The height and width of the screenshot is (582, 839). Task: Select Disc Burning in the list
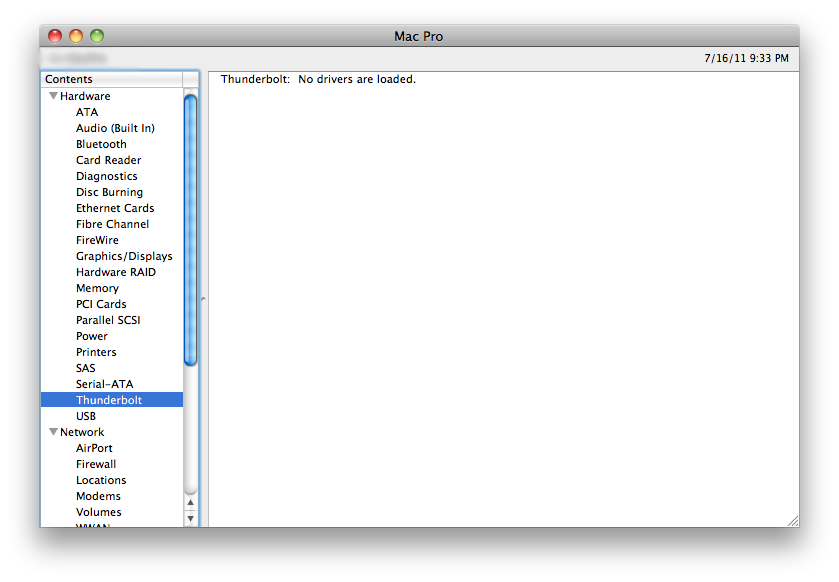coord(109,192)
